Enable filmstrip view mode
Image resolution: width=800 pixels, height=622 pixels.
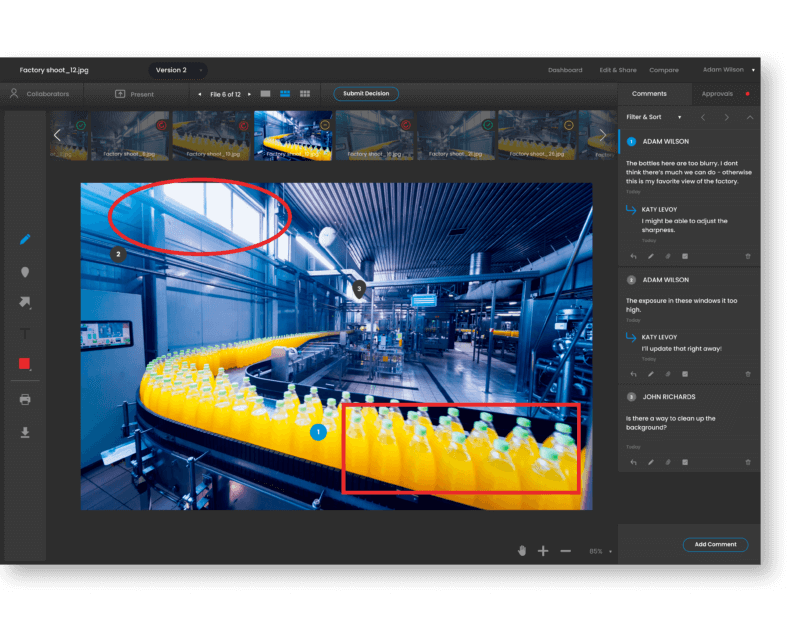284,93
